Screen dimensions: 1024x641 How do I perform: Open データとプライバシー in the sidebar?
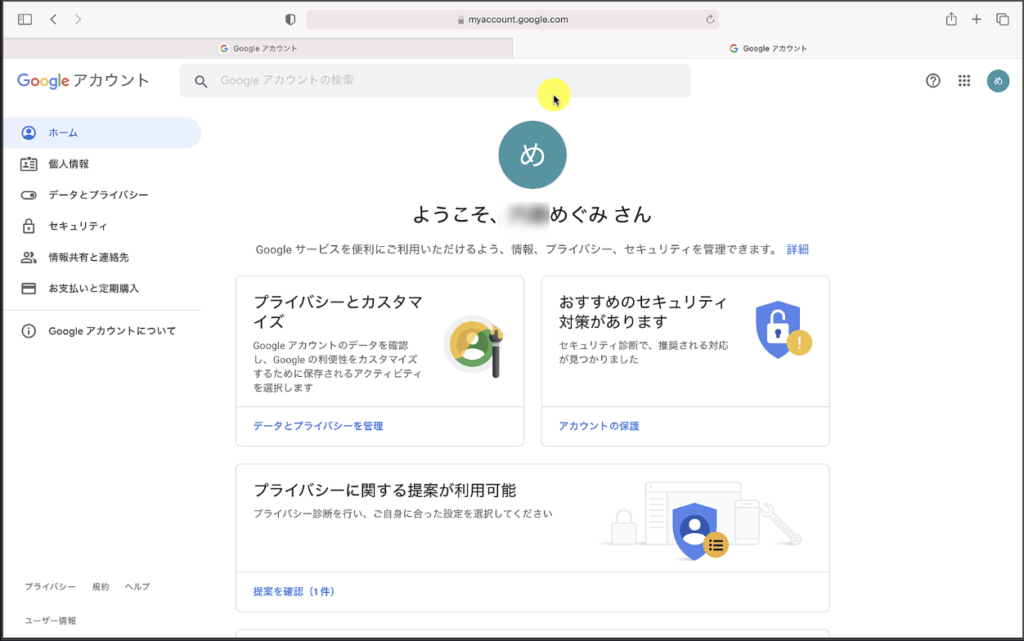click(102, 195)
